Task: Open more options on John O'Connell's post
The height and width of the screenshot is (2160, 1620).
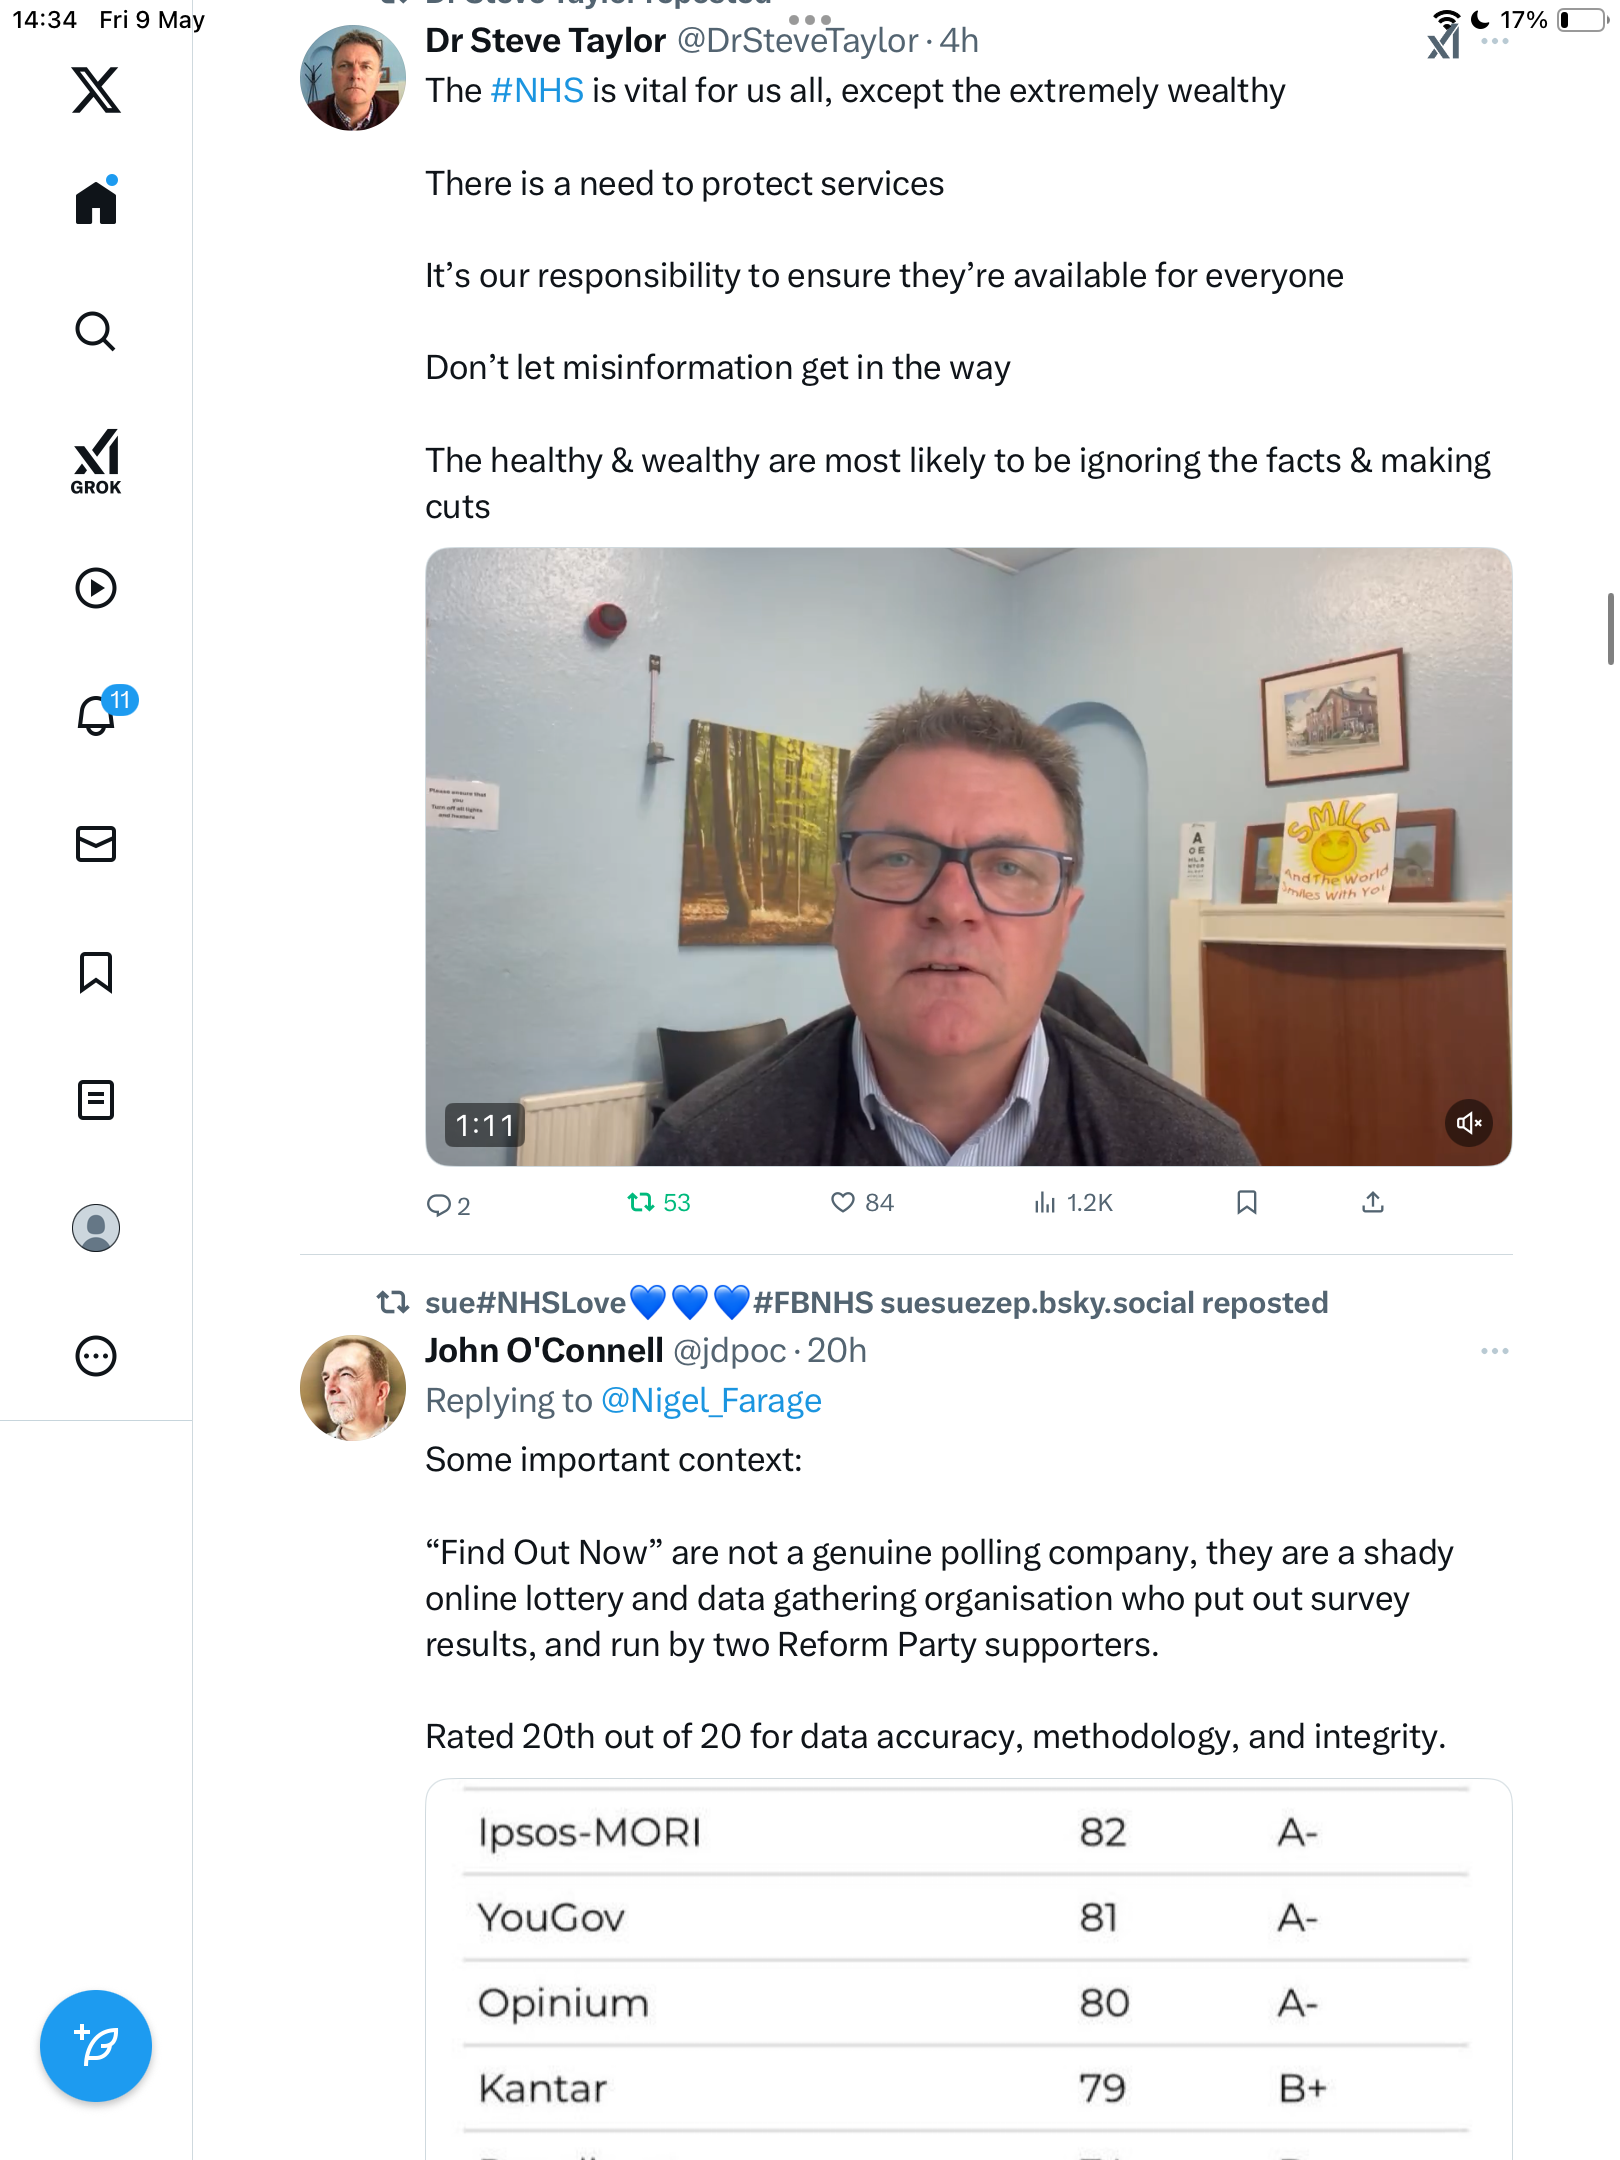Action: (x=1494, y=1351)
